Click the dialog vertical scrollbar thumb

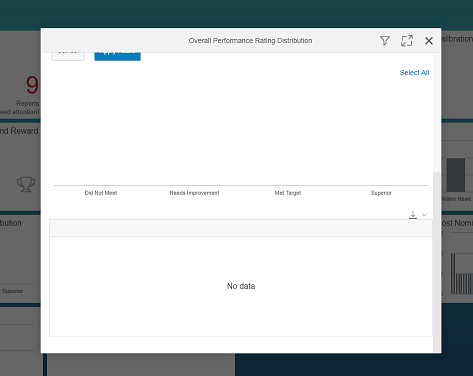(x=436, y=262)
